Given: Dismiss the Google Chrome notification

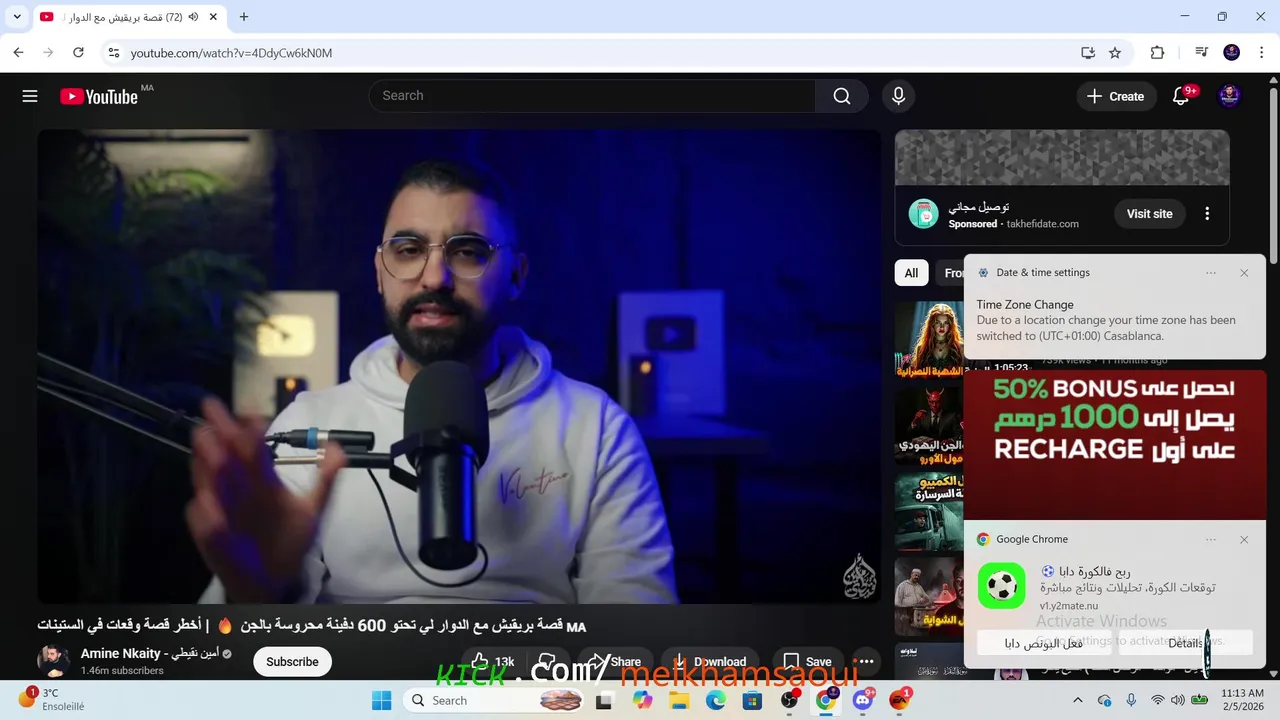Looking at the screenshot, I should pos(1244,539).
